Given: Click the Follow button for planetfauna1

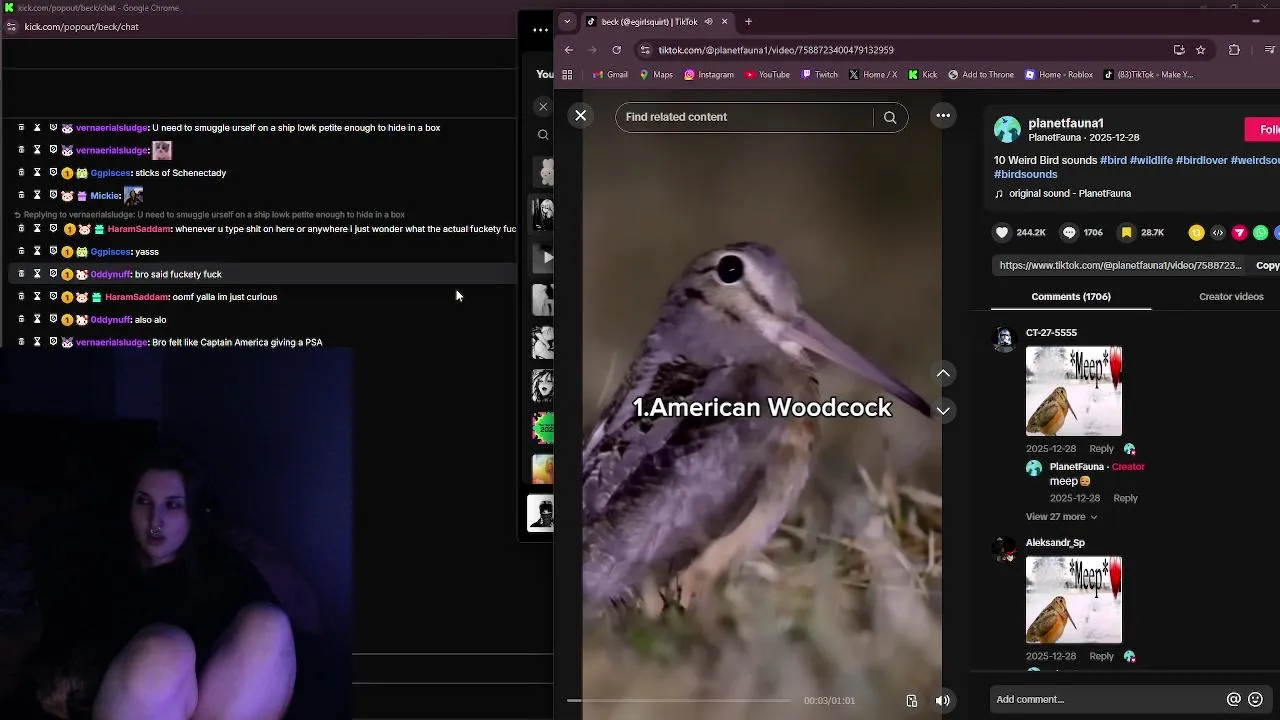Looking at the screenshot, I should [x=1264, y=129].
